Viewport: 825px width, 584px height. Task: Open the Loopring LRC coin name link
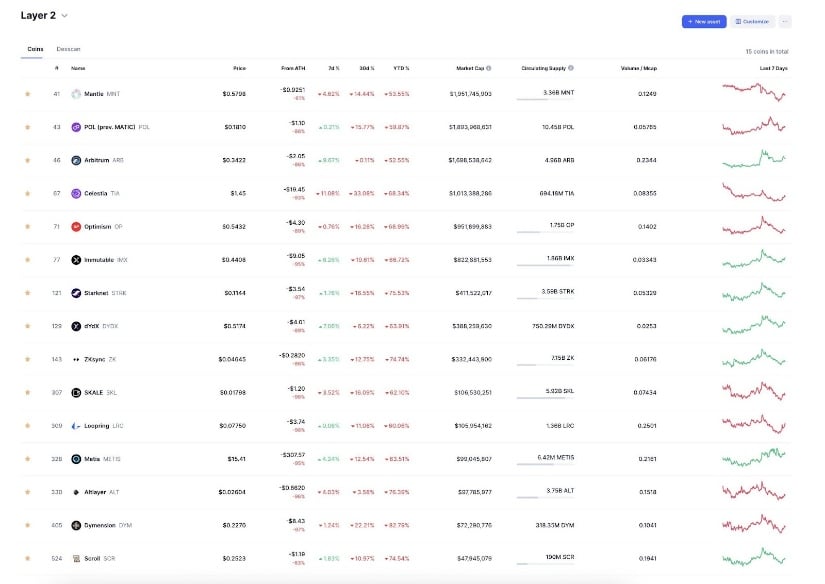click(104, 426)
